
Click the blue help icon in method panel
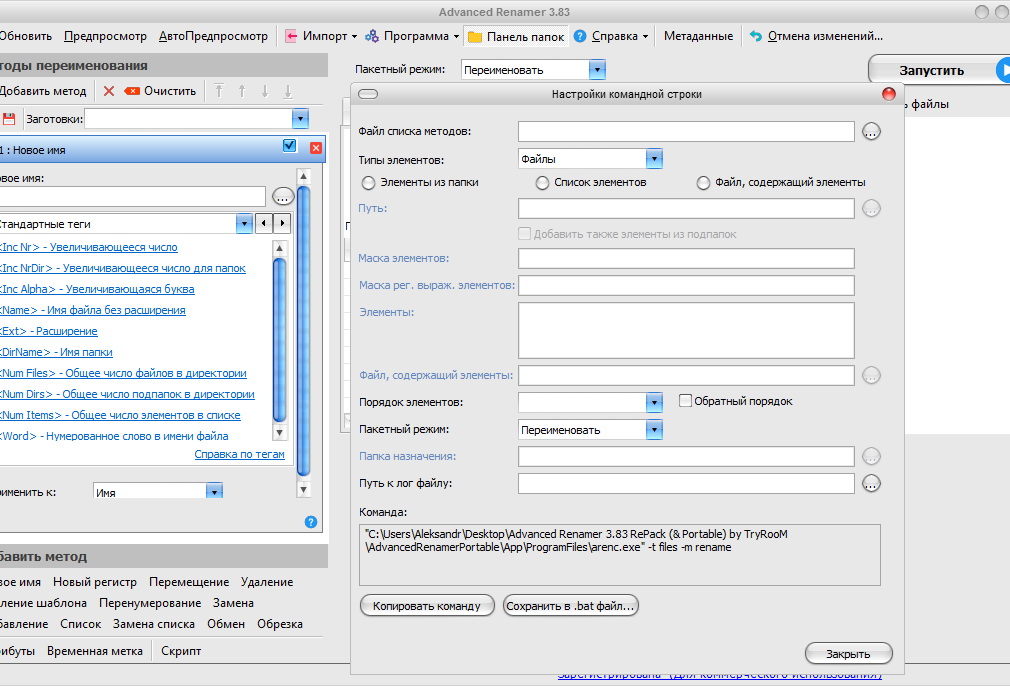pos(310,522)
